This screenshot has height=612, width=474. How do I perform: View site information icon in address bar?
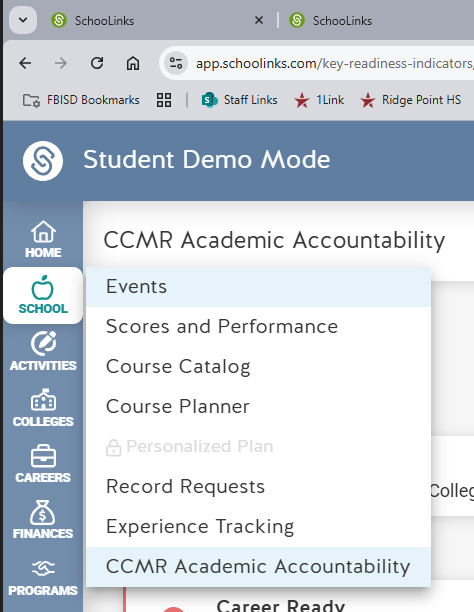click(176, 63)
